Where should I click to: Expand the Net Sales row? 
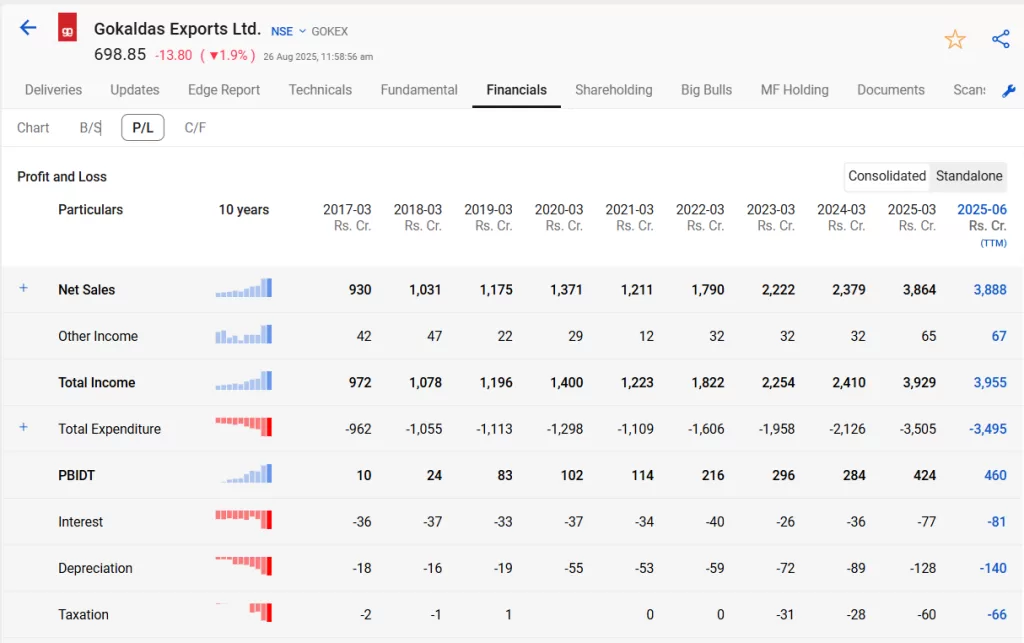[x=24, y=288]
